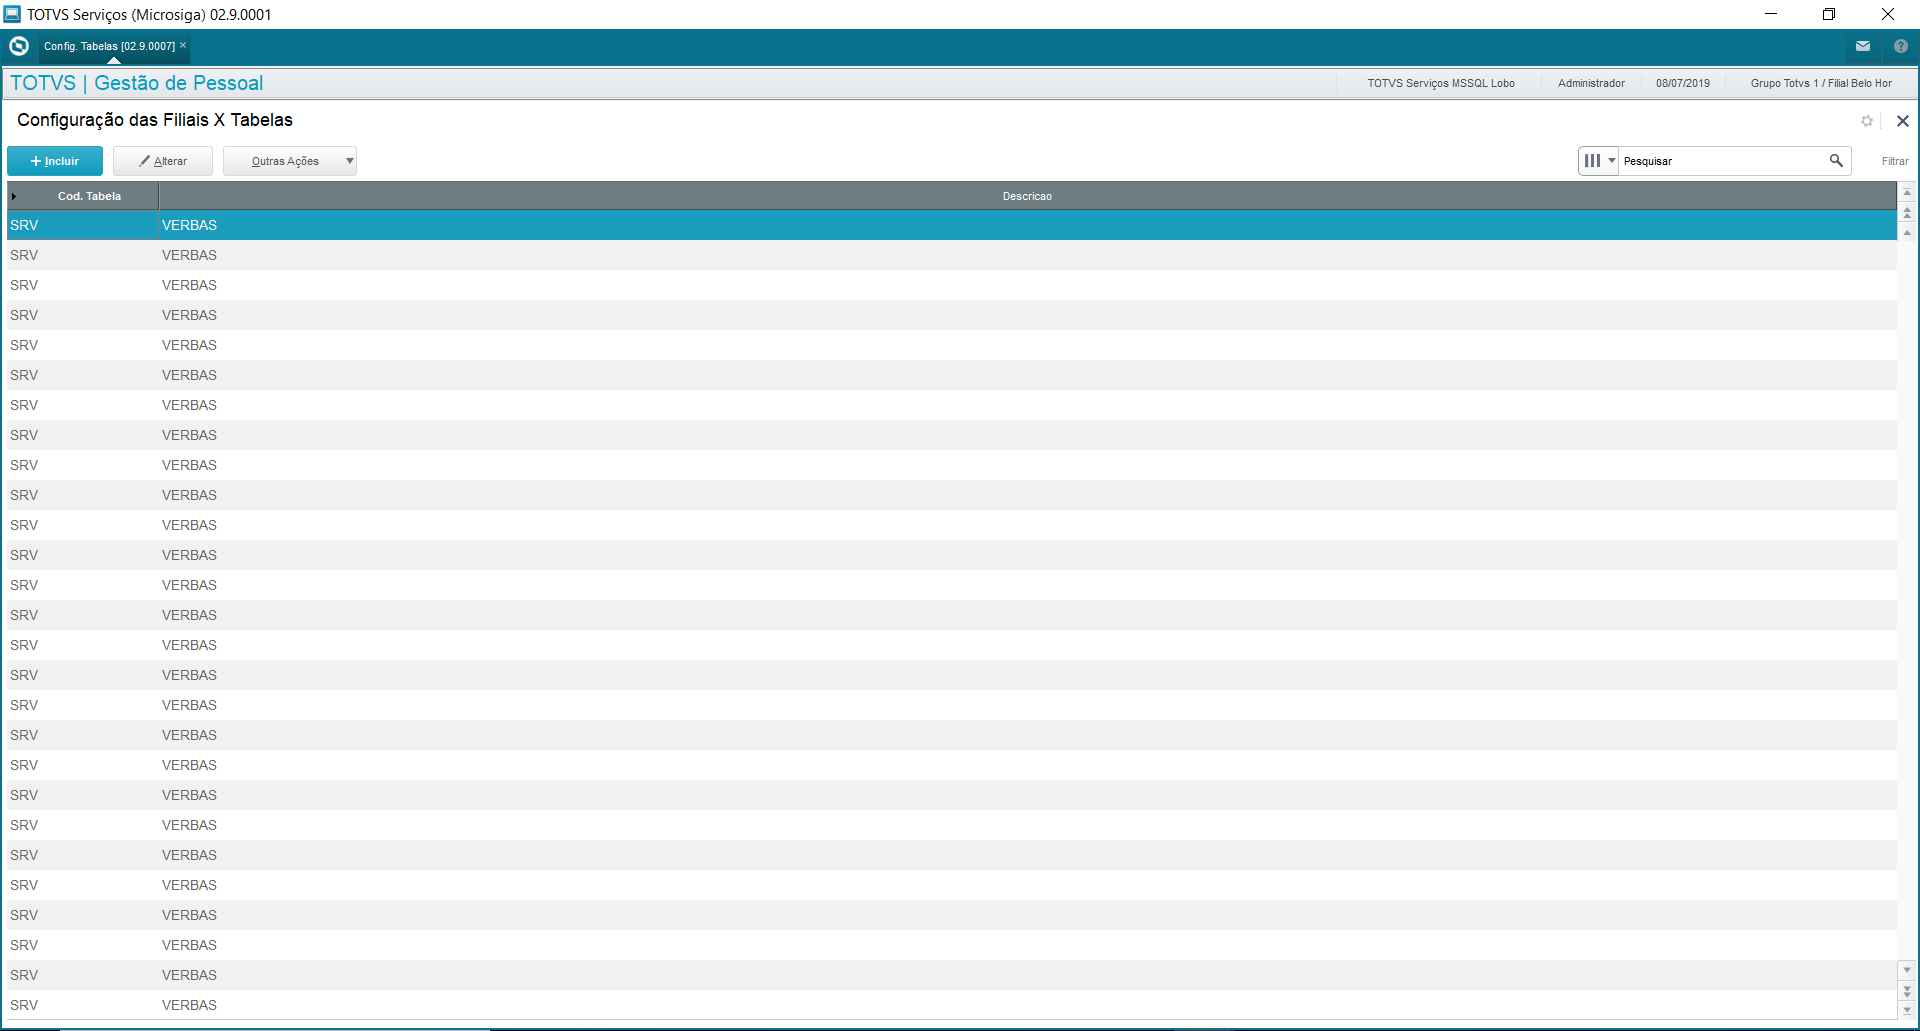This screenshot has height=1031, width=1920.
Task: Minimize the TOTVS Serviços window
Action: click(1771, 14)
